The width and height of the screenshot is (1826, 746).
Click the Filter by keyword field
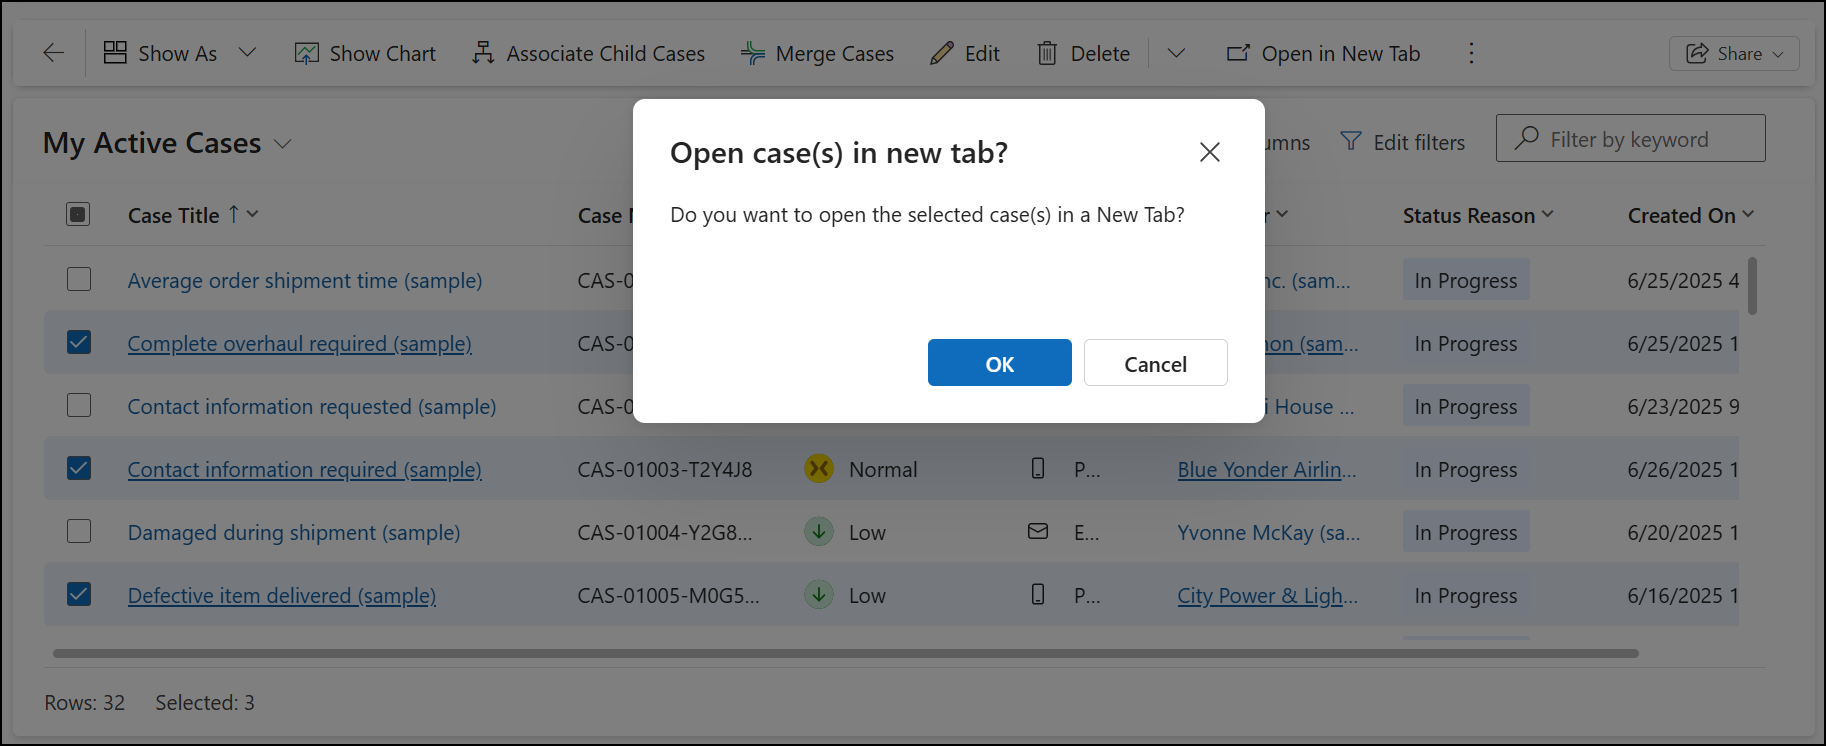click(x=1631, y=138)
